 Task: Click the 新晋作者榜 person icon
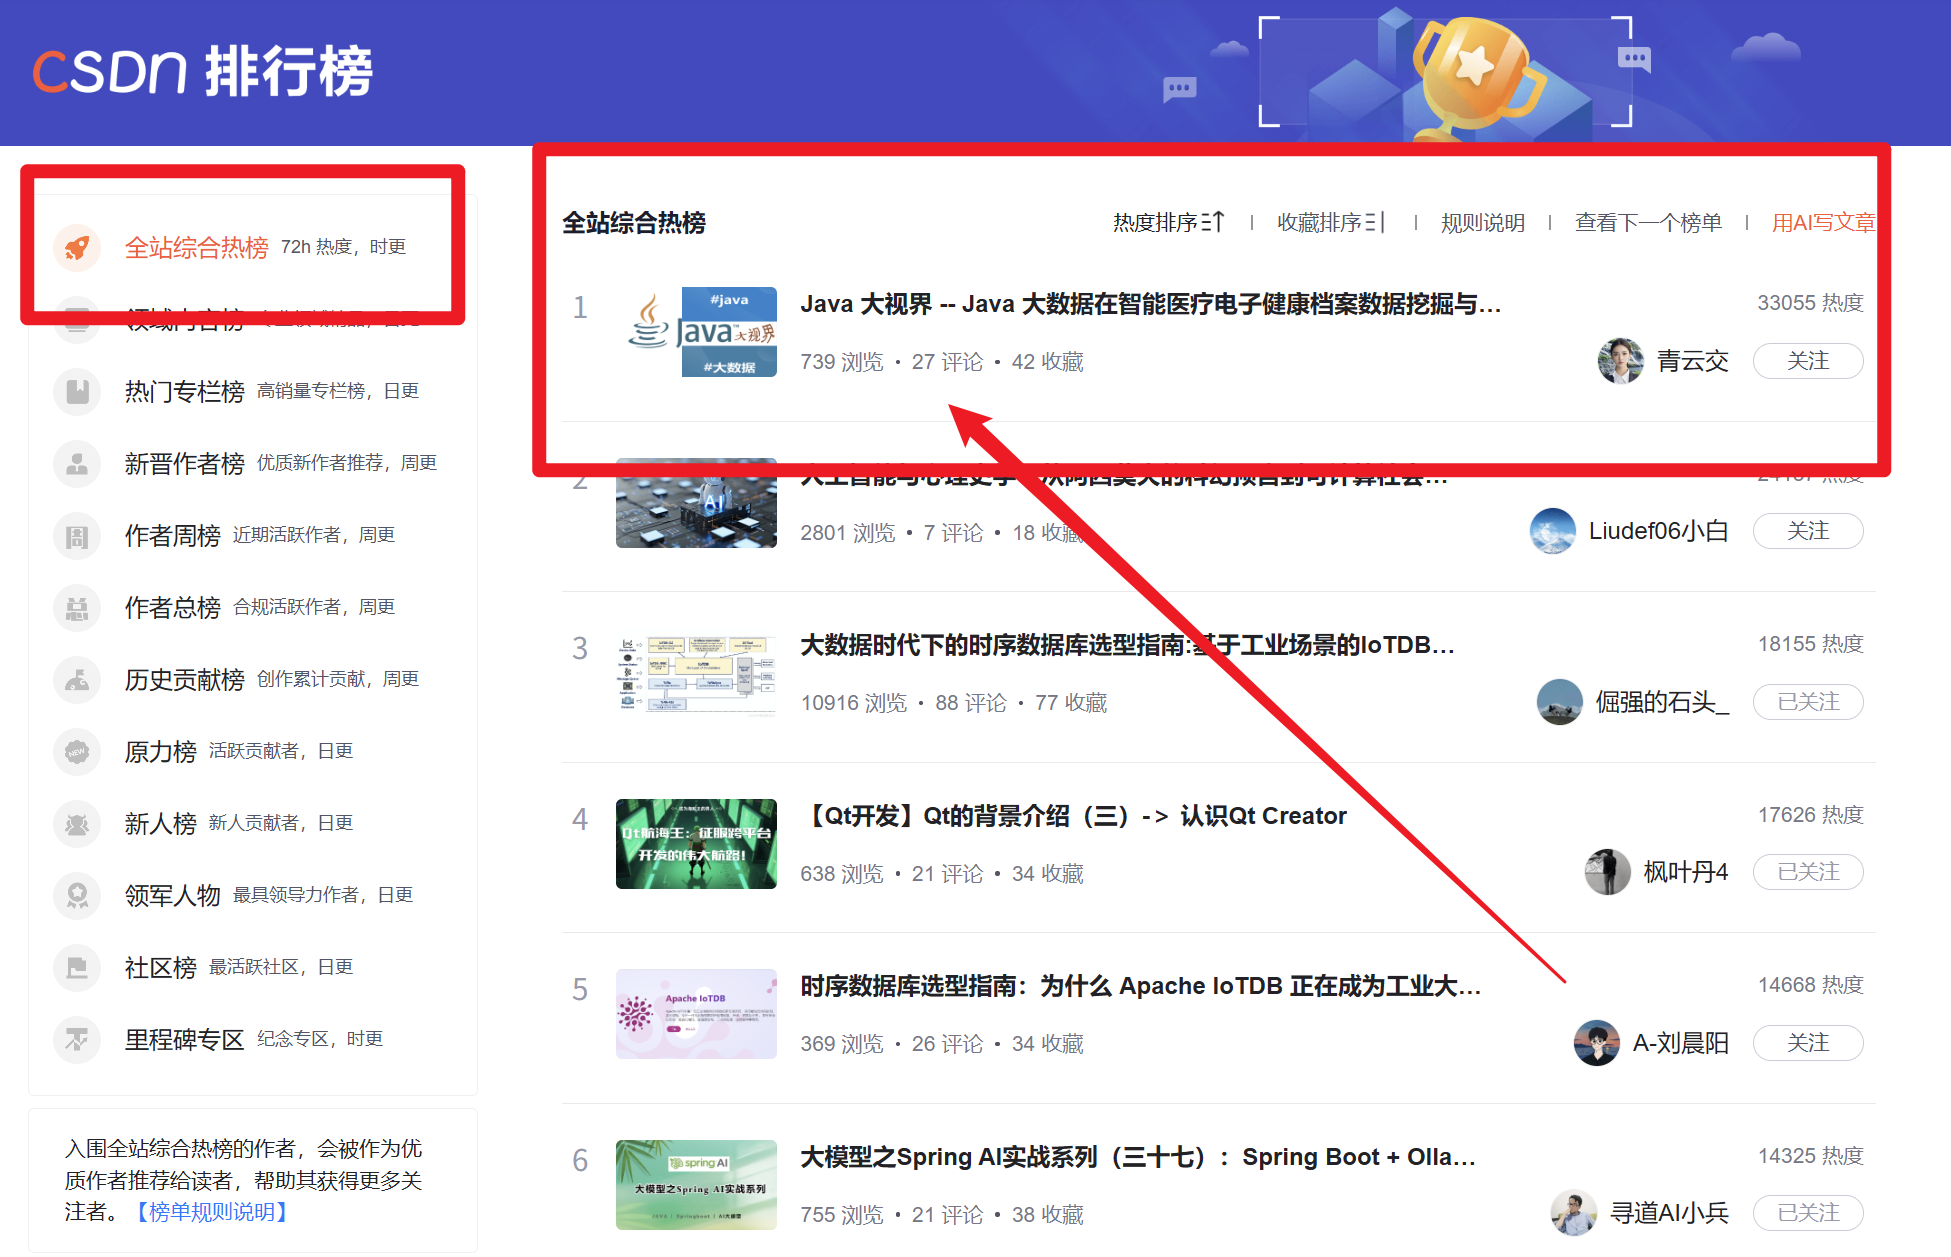[x=77, y=463]
